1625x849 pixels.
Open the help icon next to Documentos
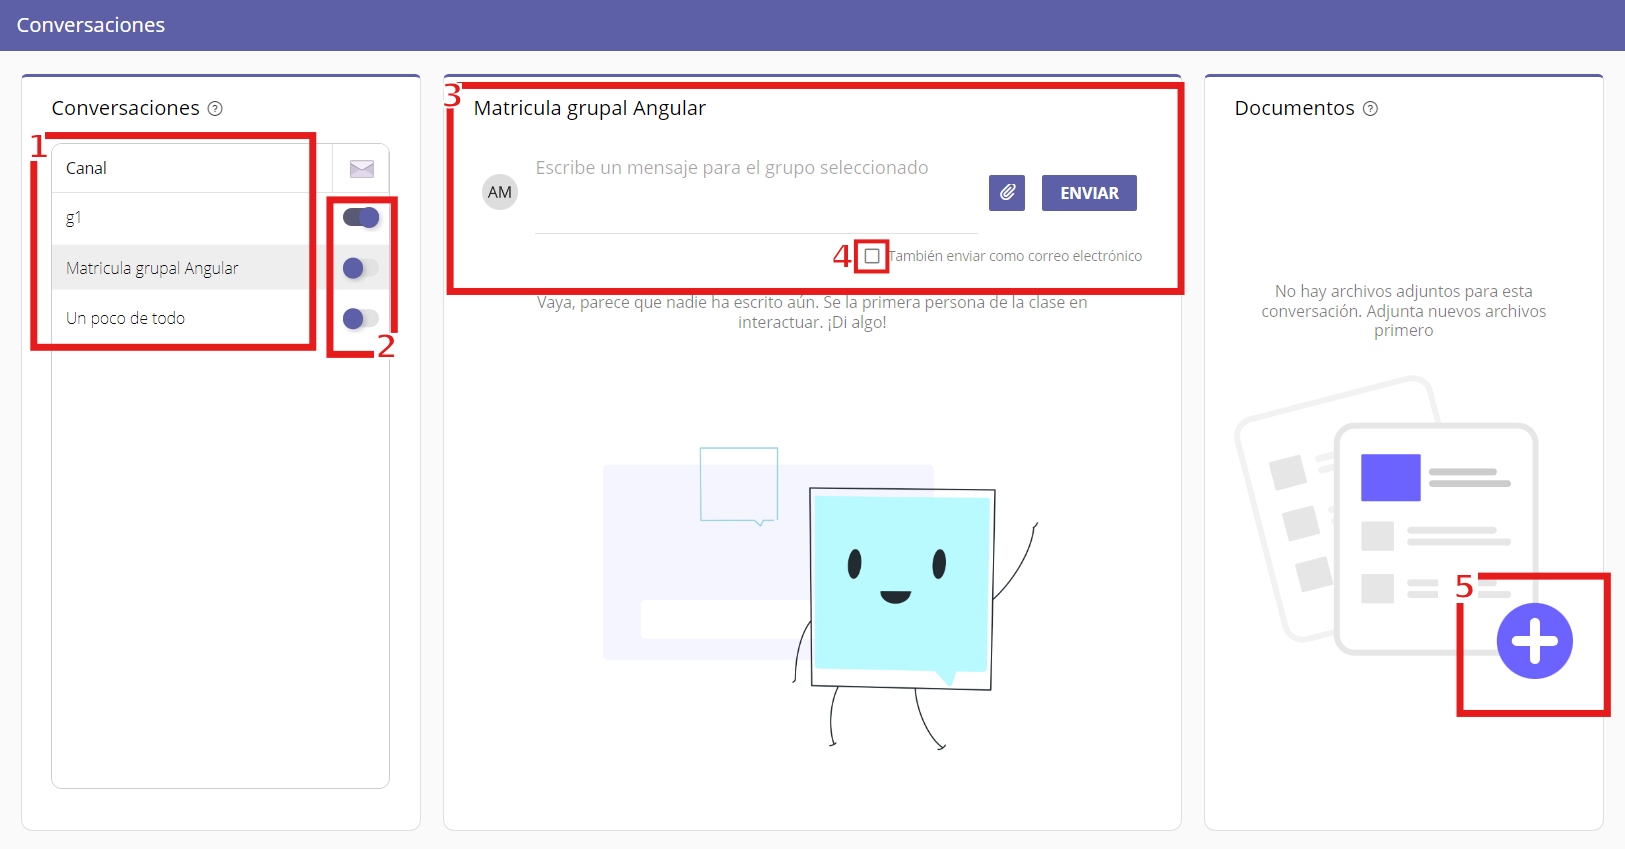tap(1370, 109)
